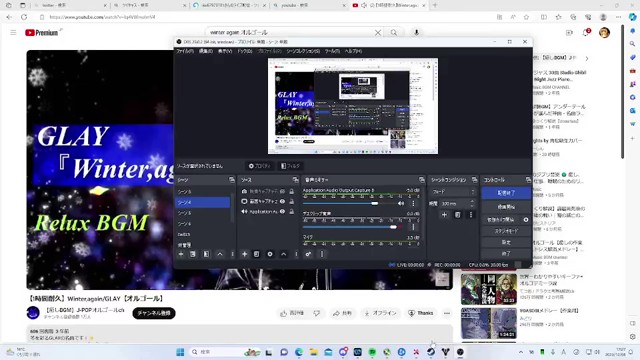Add a scene transition with plus icon
Image resolution: width=640 pixels, height=360 pixels.
[444, 215]
